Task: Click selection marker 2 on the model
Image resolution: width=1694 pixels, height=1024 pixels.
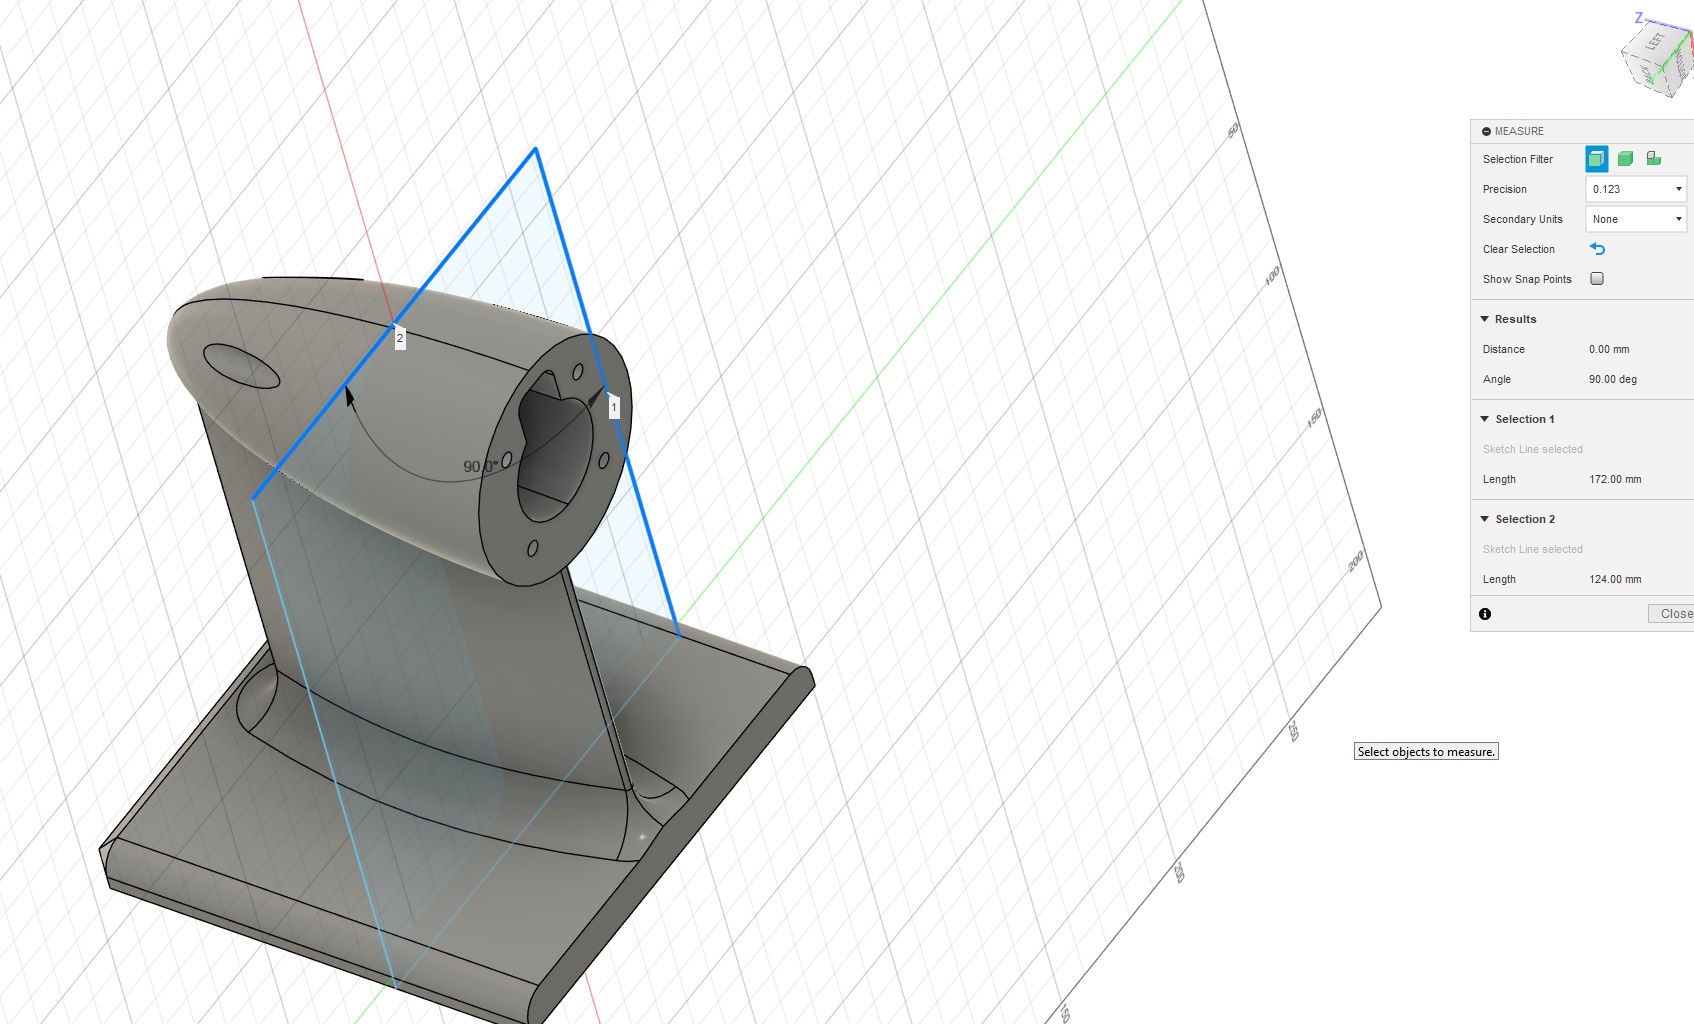Action: (400, 338)
